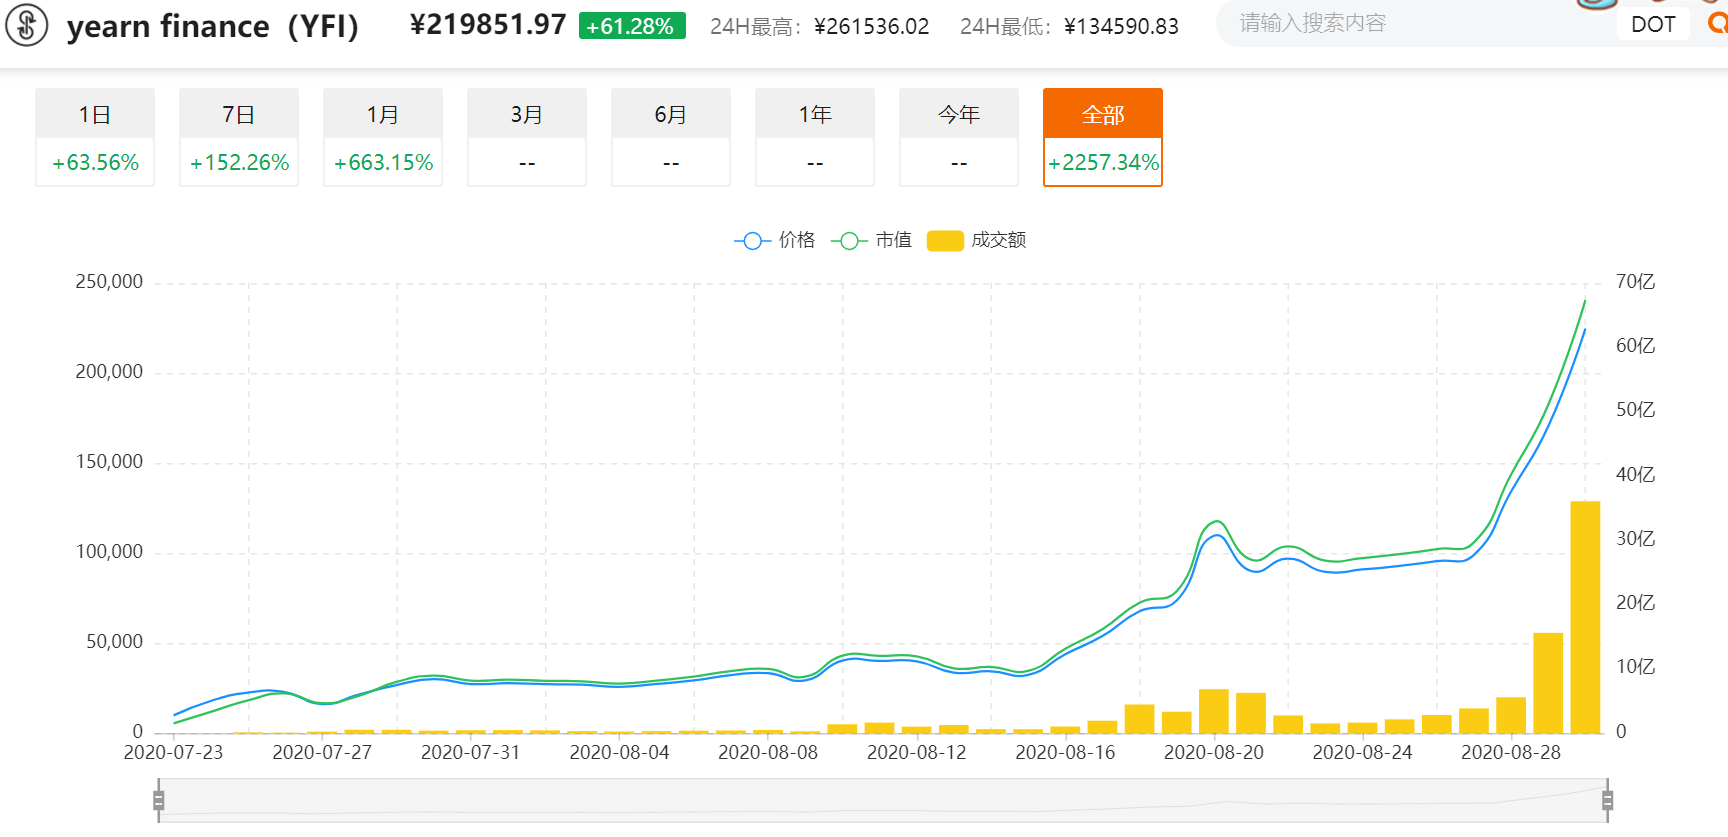Click the orange search magnifier icon

click(1718, 23)
